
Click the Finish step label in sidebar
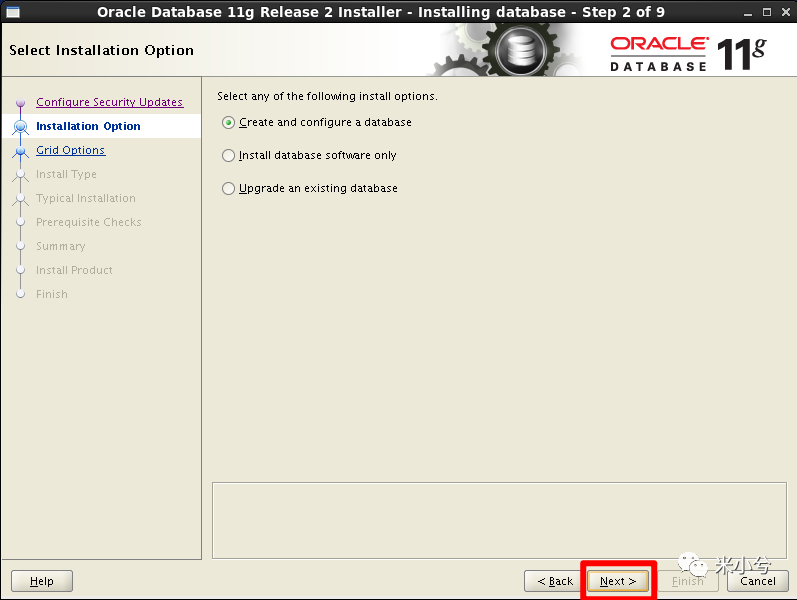(52, 294)
